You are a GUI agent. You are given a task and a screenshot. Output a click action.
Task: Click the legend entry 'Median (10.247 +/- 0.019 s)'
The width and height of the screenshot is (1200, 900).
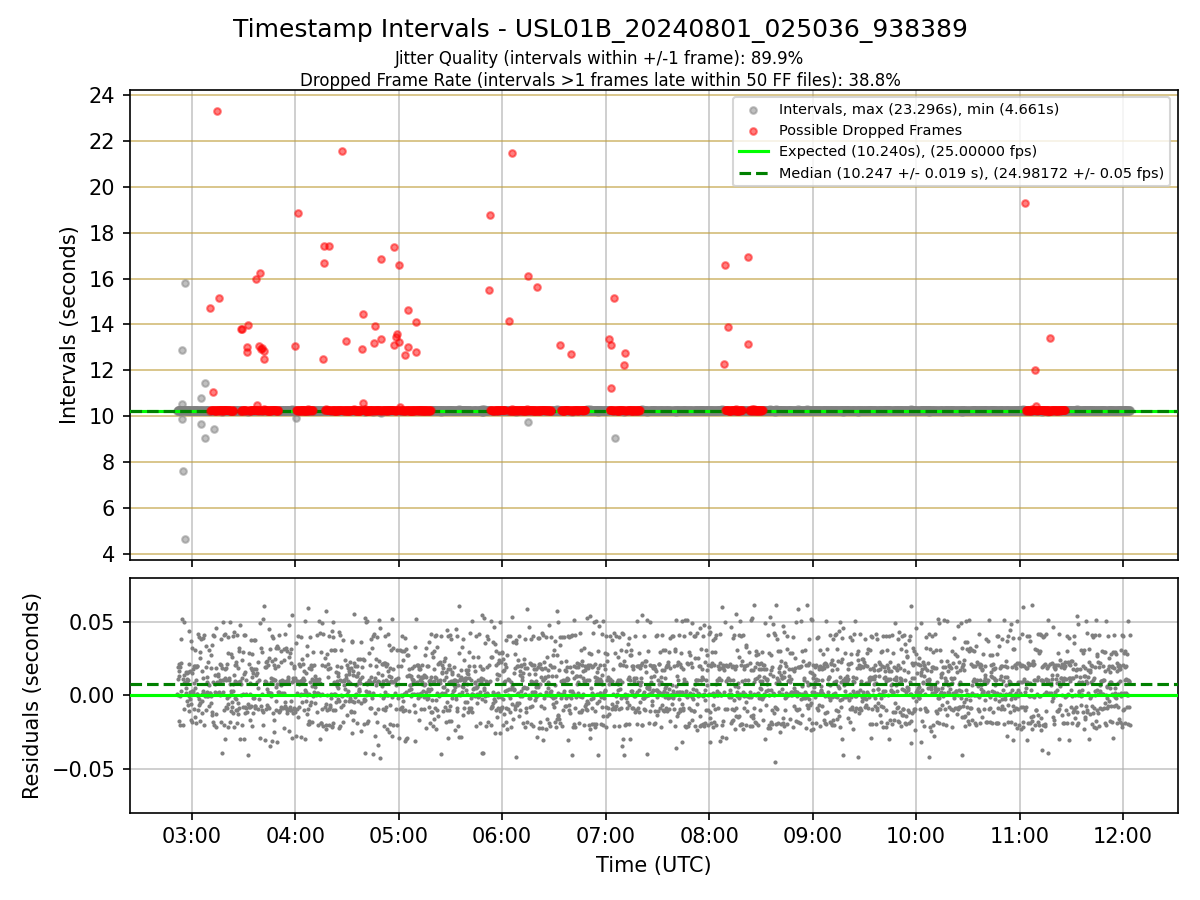point(971,173)
